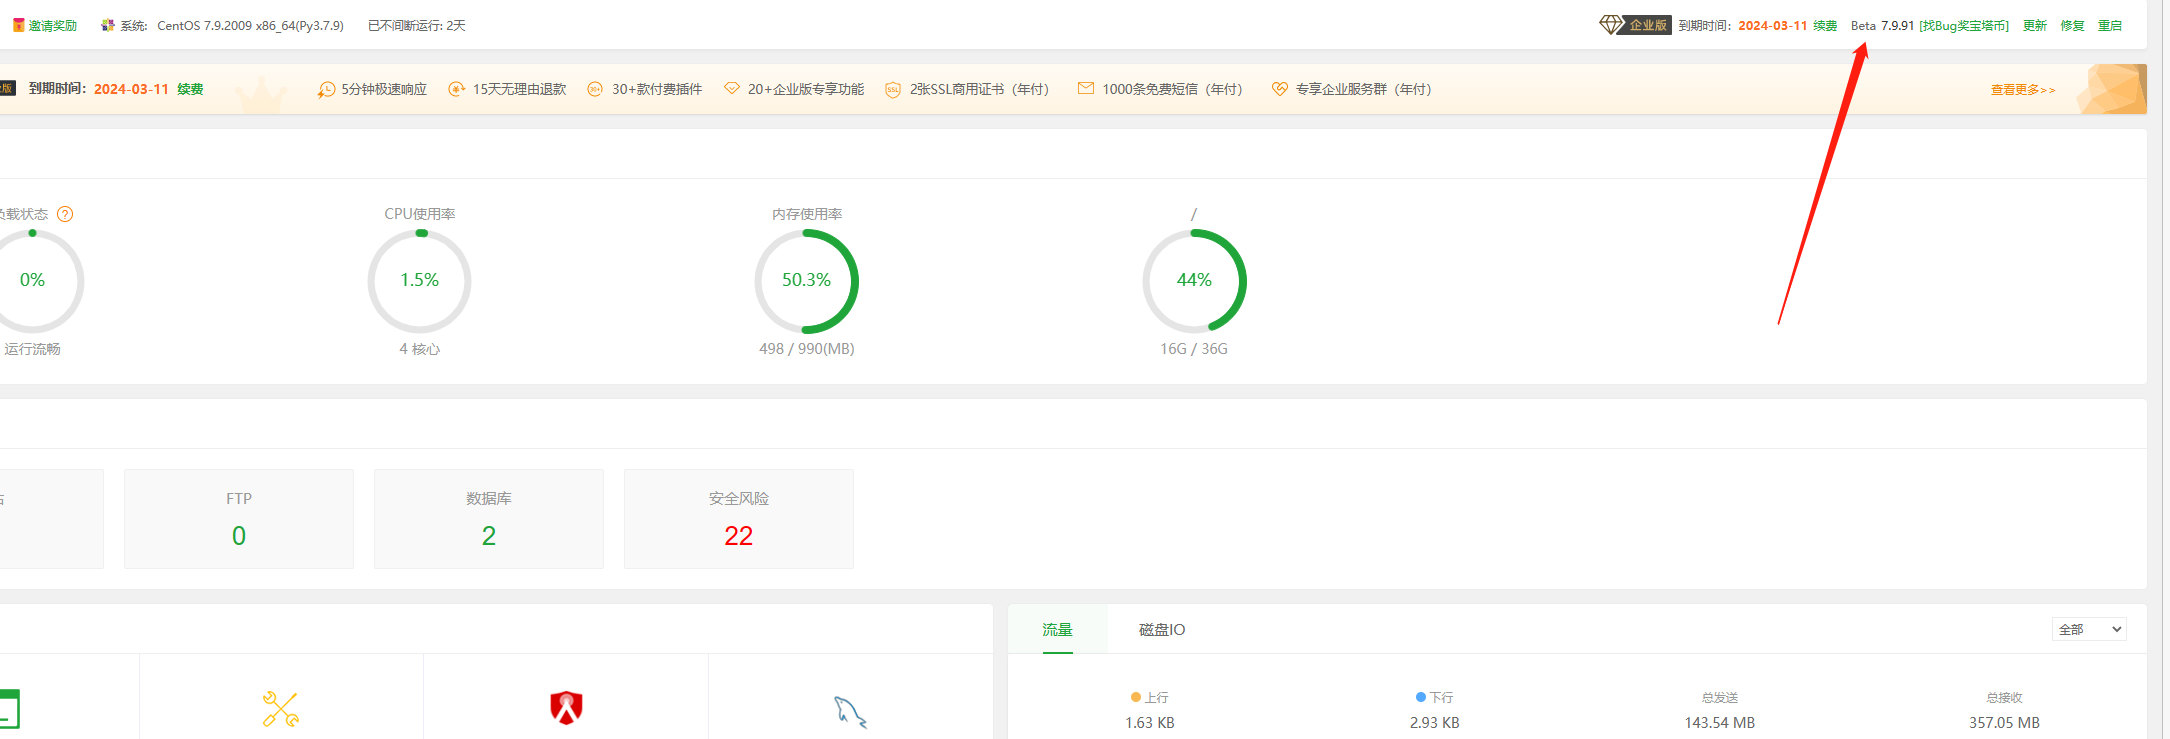Click the 15天无理由退款 refund icon
The height and width of the screenshot is (739, 2170).
point(456,89)
